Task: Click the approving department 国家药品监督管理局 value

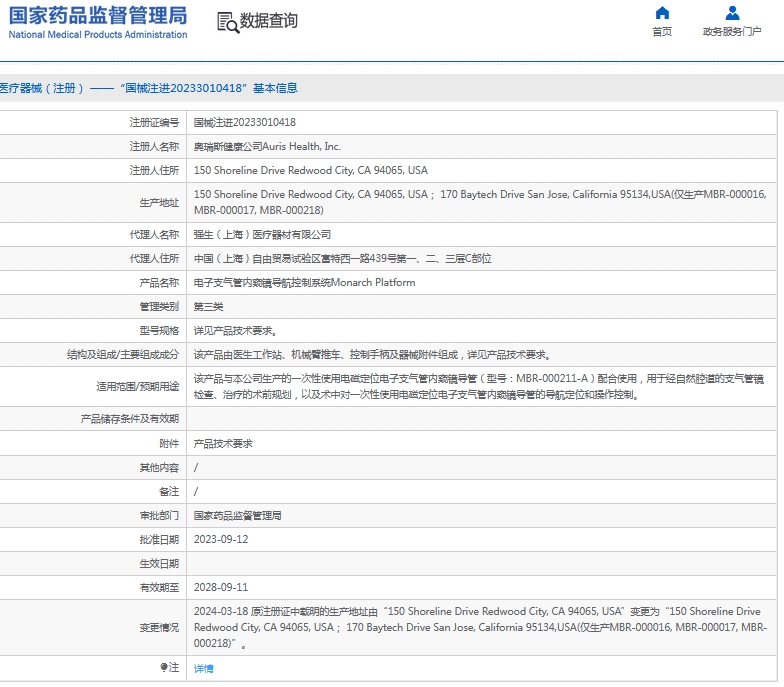Action: (238, 516)
